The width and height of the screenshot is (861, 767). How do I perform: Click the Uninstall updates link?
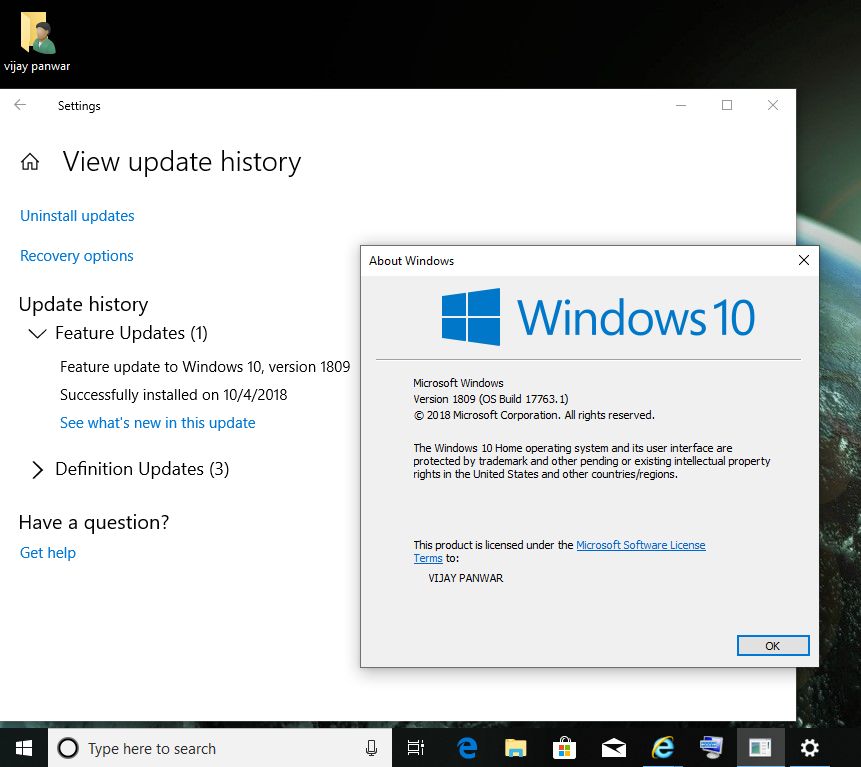point(77,216)
